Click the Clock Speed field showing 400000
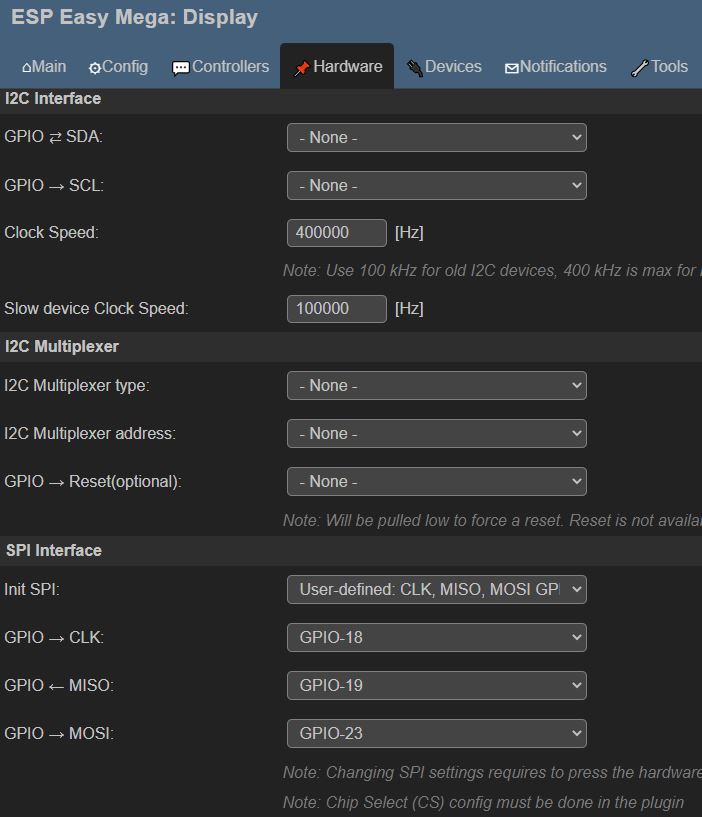702x817 pixels. coord(337,232)
